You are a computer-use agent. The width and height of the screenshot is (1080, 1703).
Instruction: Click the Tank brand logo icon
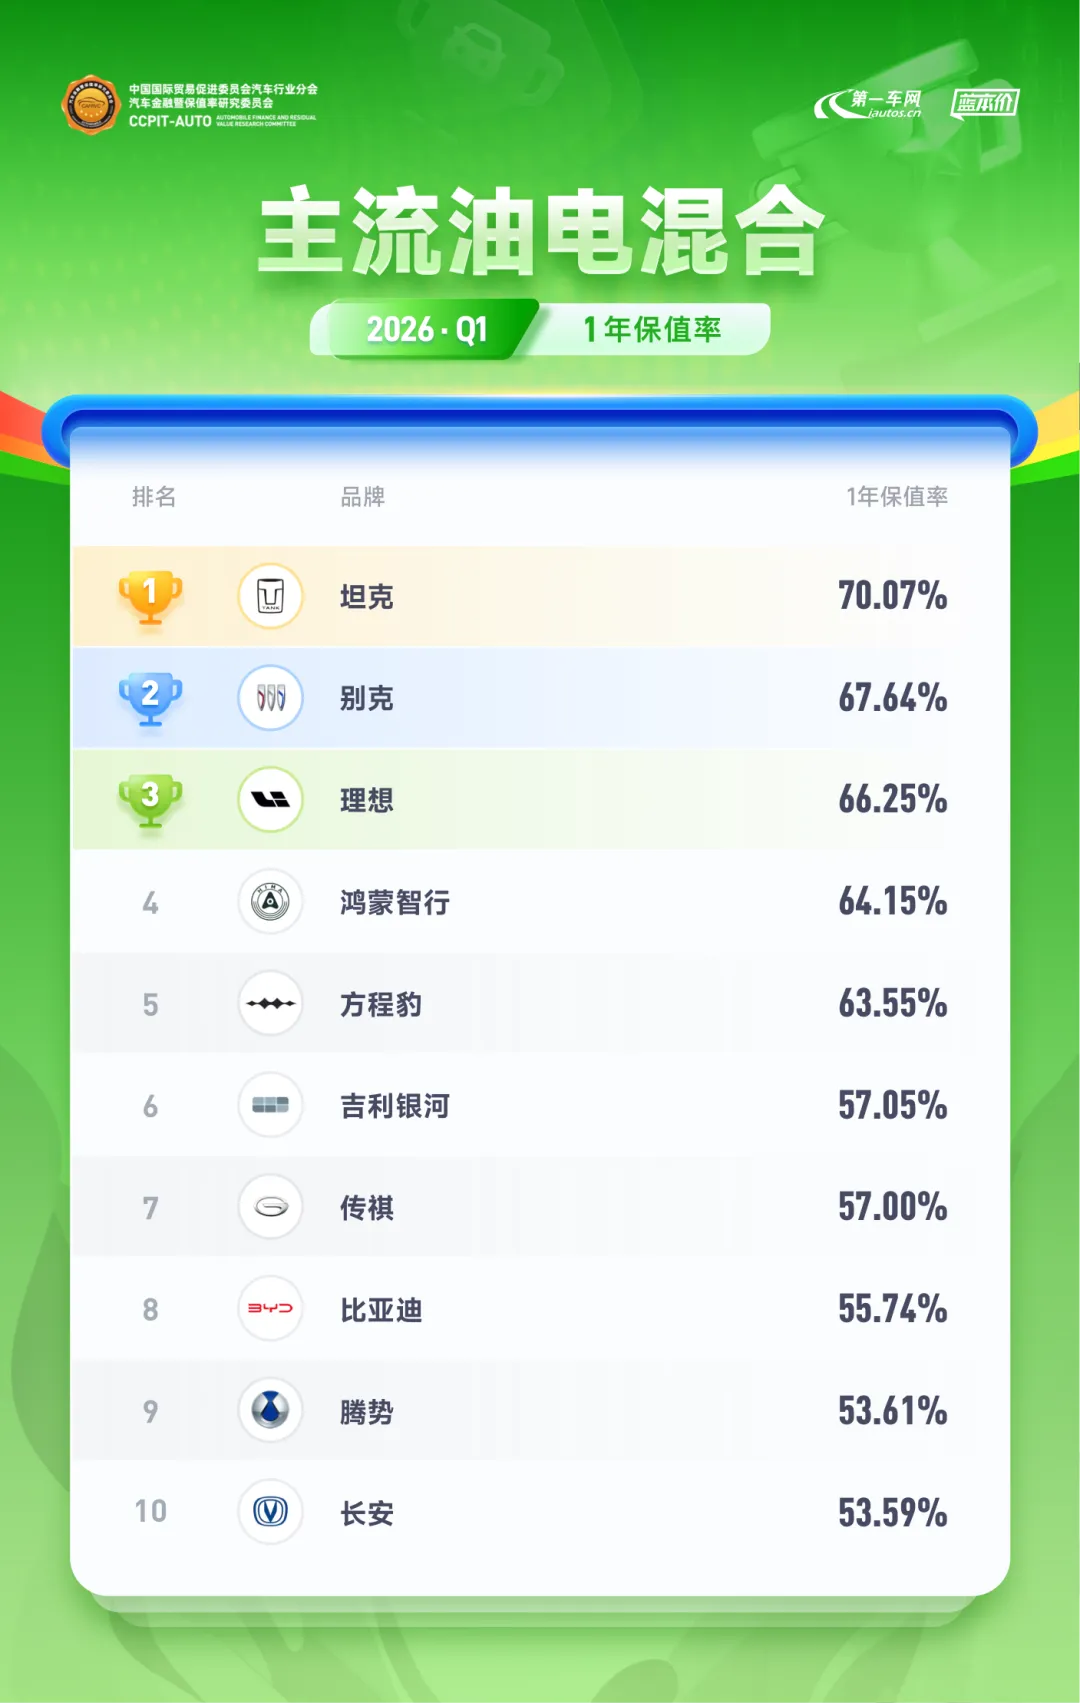(x=270, y=596)
